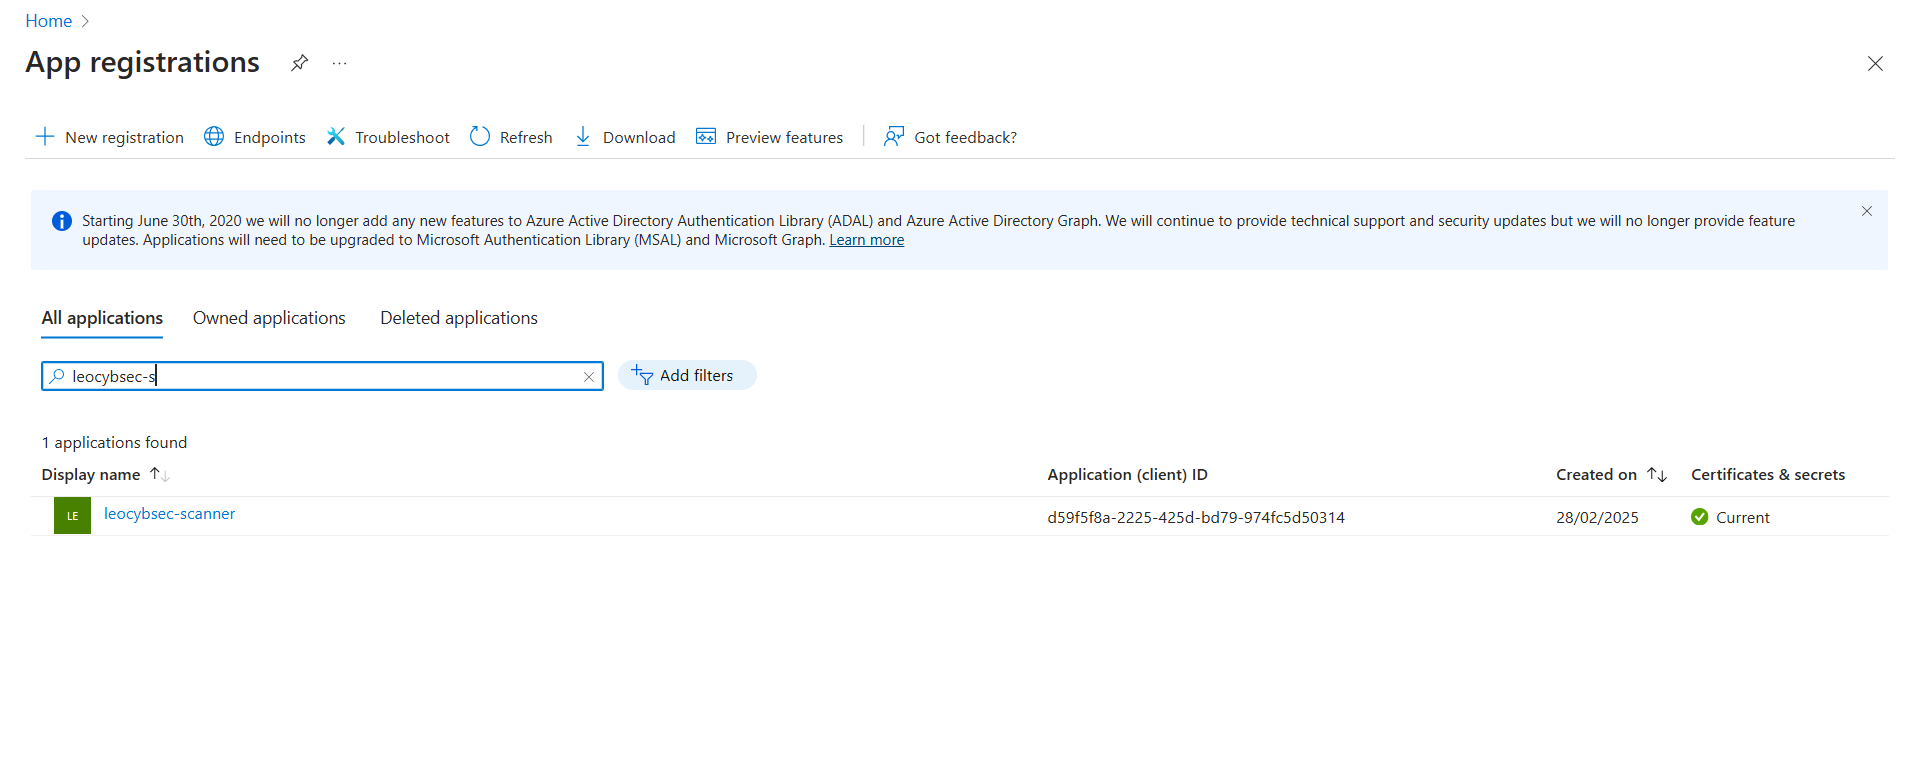
Task: Switch to the Owned applications tab
Action: tap(269, 318)
